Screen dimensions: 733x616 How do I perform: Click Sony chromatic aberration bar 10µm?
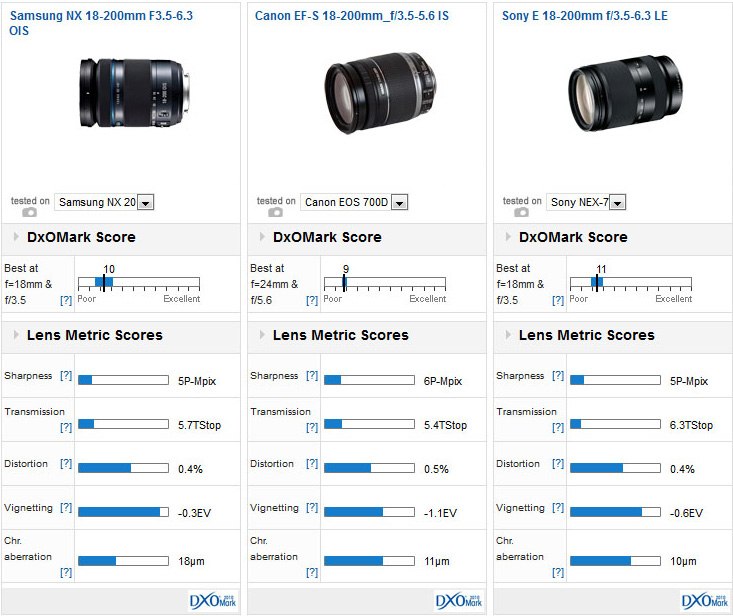coord(615,561)
